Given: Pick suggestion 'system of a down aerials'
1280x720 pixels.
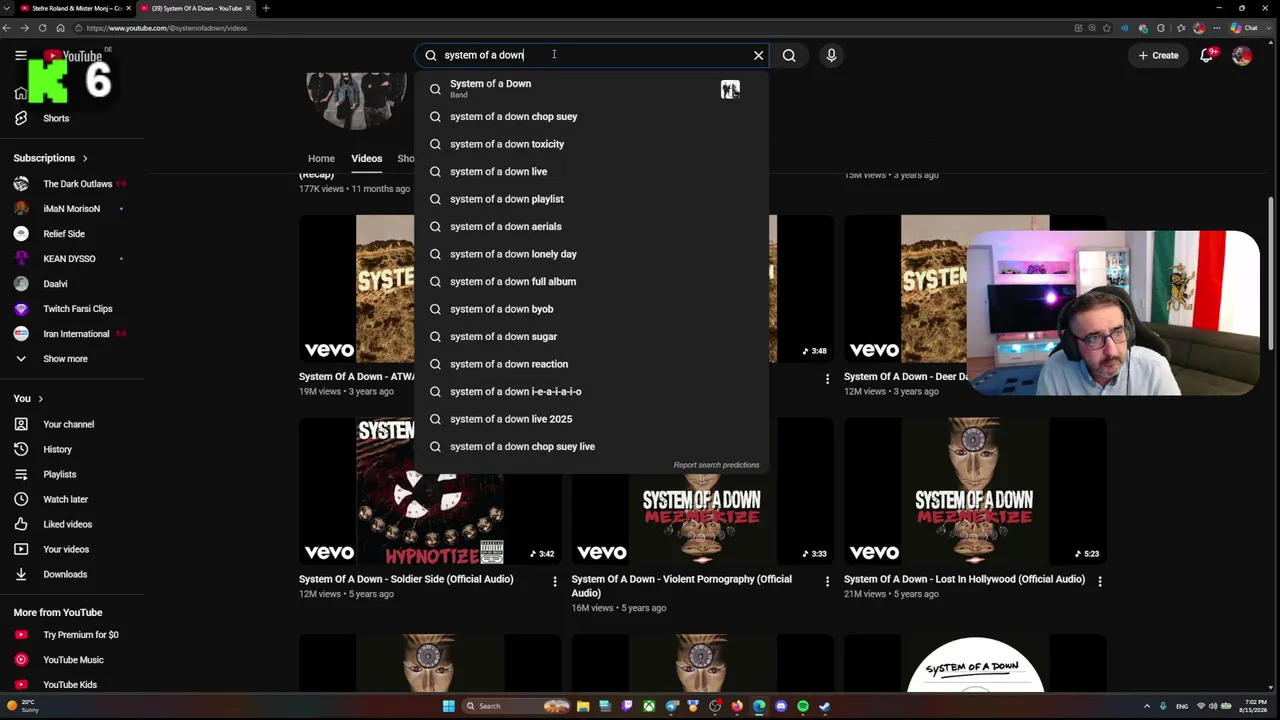Looking at the screenshot, I should pos(592,227).
